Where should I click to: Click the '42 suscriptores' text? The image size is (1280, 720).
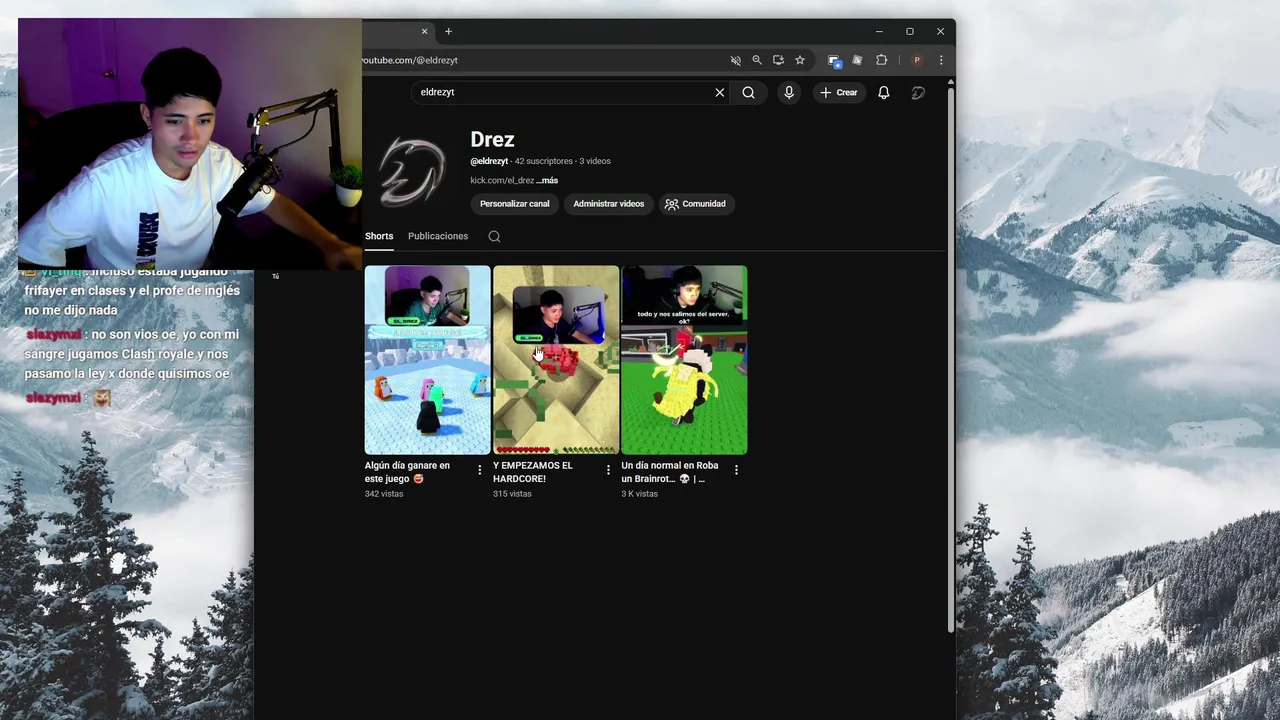[x=544, y=161]
